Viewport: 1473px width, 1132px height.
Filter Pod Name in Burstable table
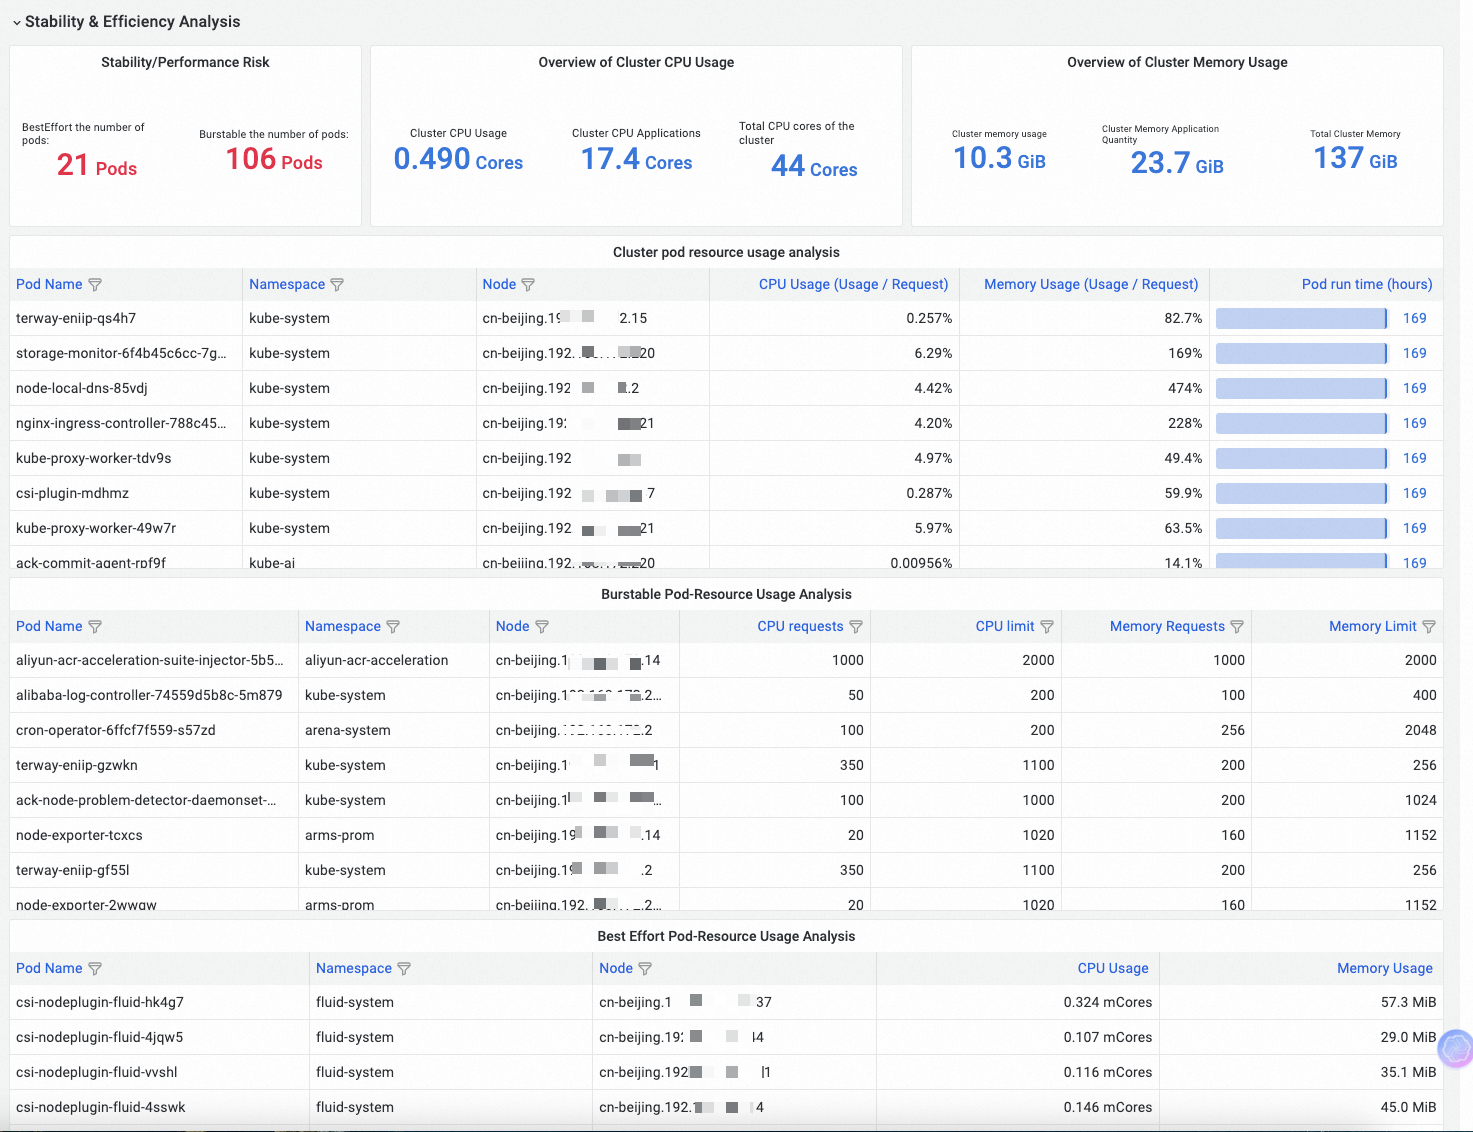(x=95, y=627)
